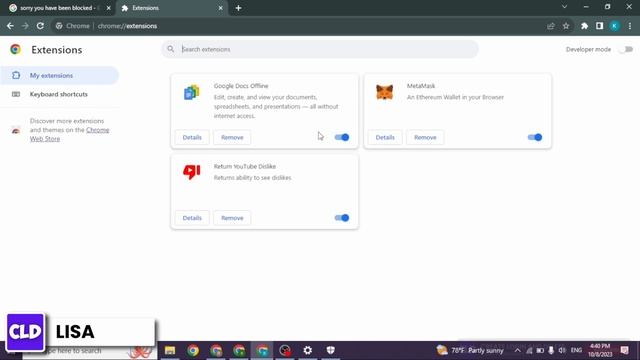640x360 pixels.
Task: Open the profile avatar K
Action: click(614, 26)
